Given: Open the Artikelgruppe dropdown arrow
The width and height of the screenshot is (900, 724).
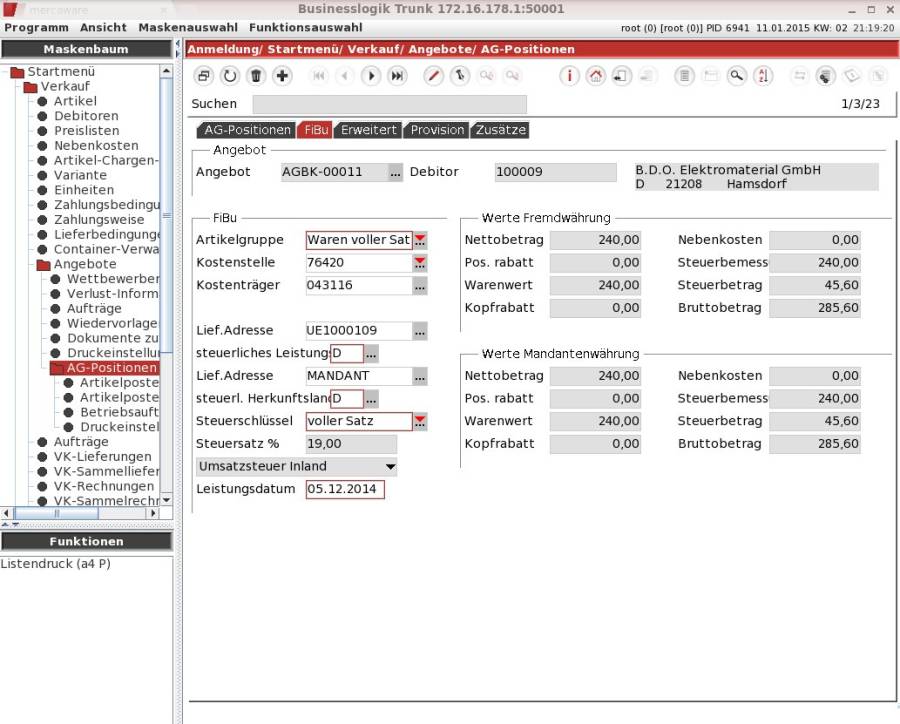Looking at the screenshot, I should click(420, 240).
